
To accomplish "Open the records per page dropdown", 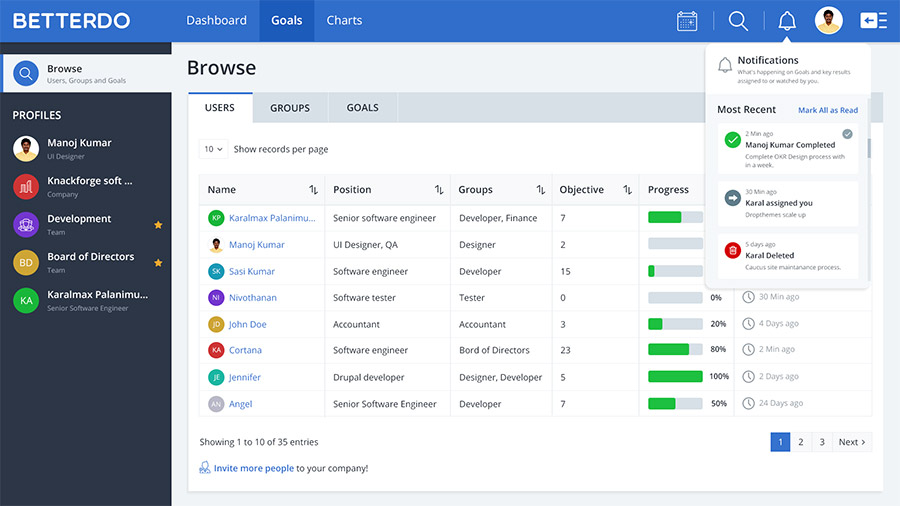I will point(213,149).
